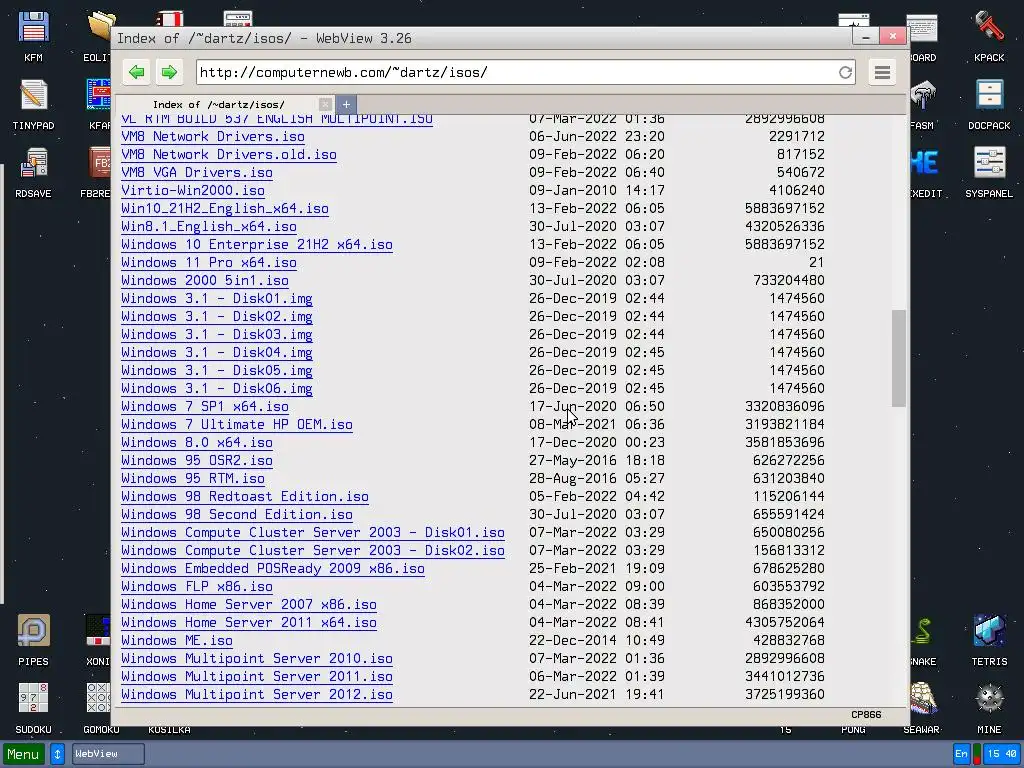The height and width of the screenshot is (768, 1024).
Task: Open Windows Home Server 2011 x64.iso
Action: (249, 622)
